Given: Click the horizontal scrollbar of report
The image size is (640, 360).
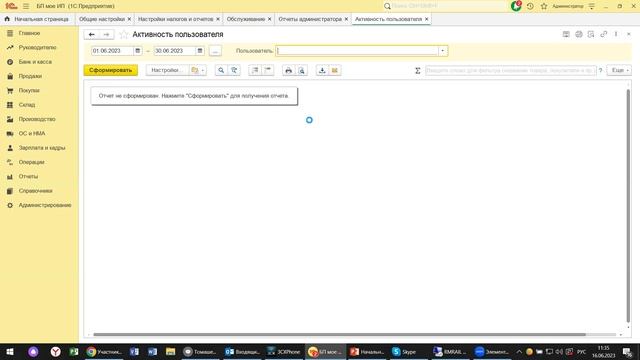Looking at the screenshot, I should (x=340, y=334).
